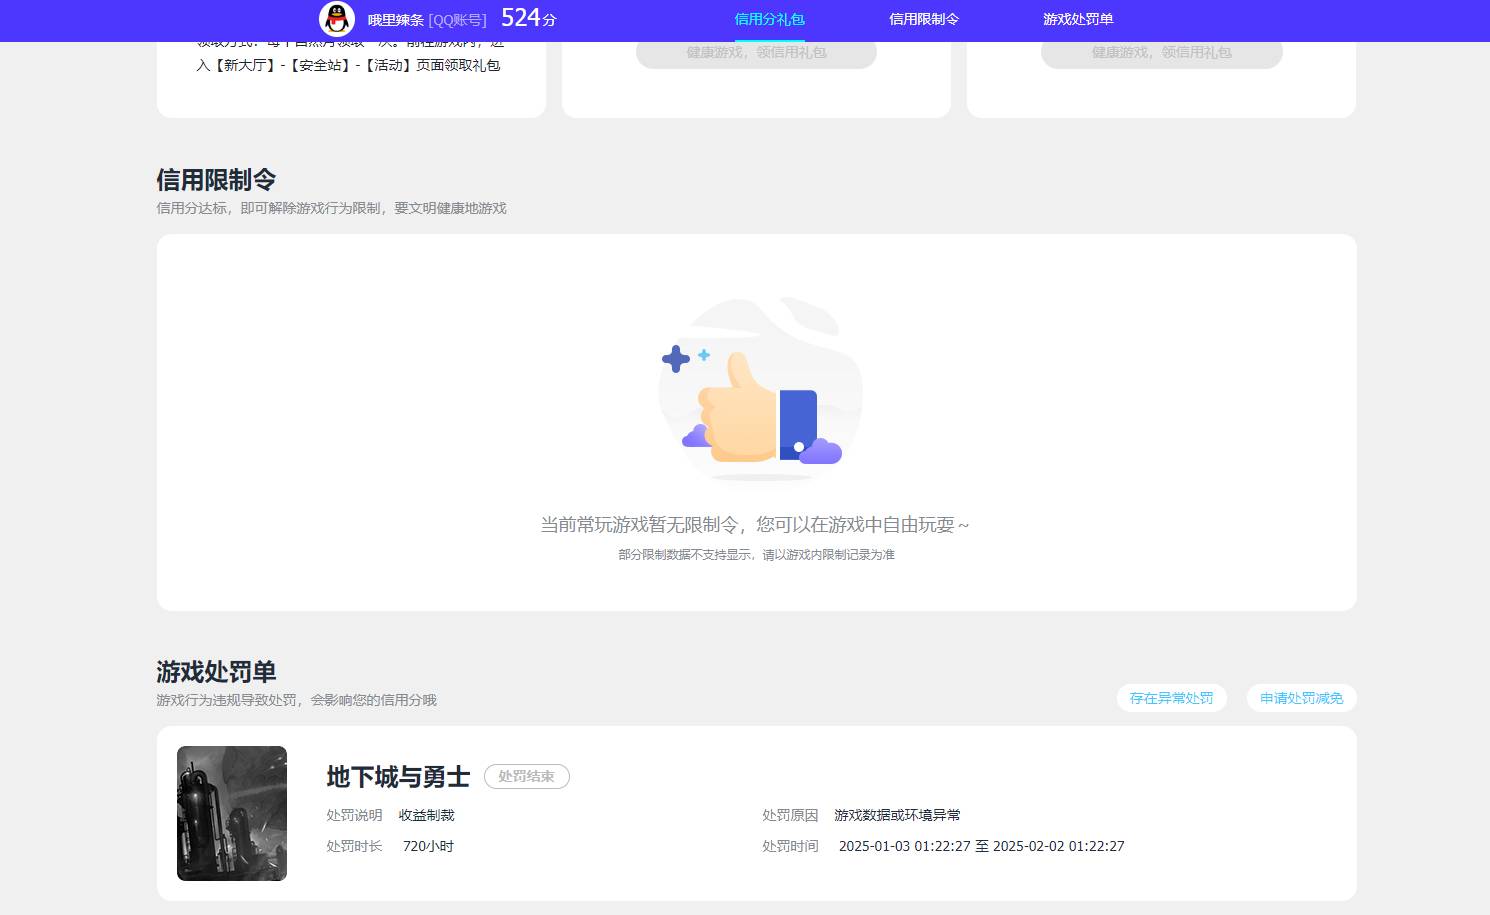Click the 处罚结束 status badge

pyautogui.click(x=527, y=776)
